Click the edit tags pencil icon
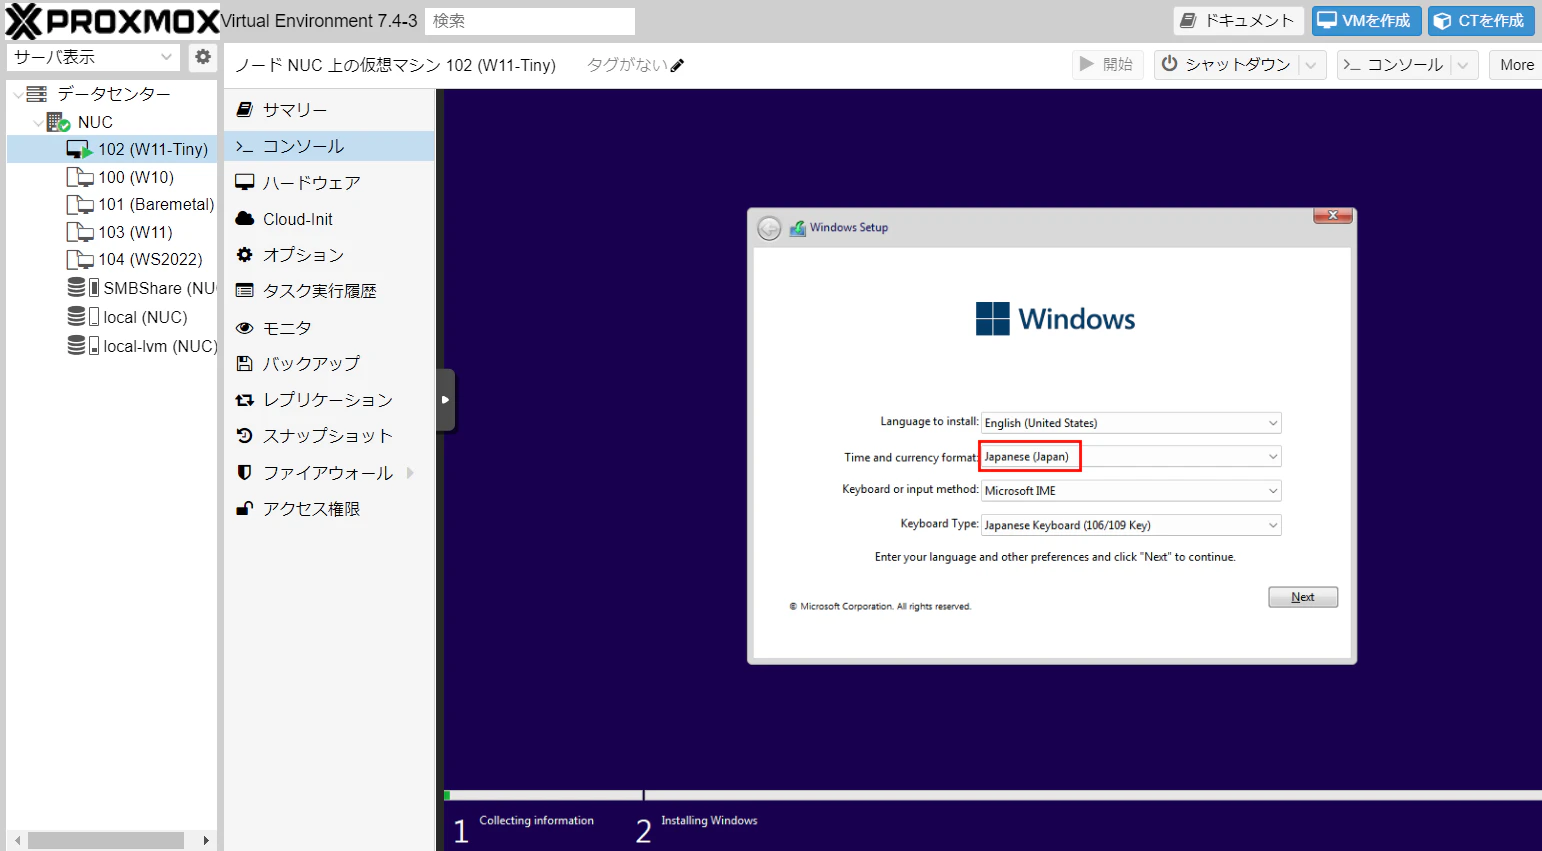Viewport: 1542px width, 851px height. tap(677, 65)
